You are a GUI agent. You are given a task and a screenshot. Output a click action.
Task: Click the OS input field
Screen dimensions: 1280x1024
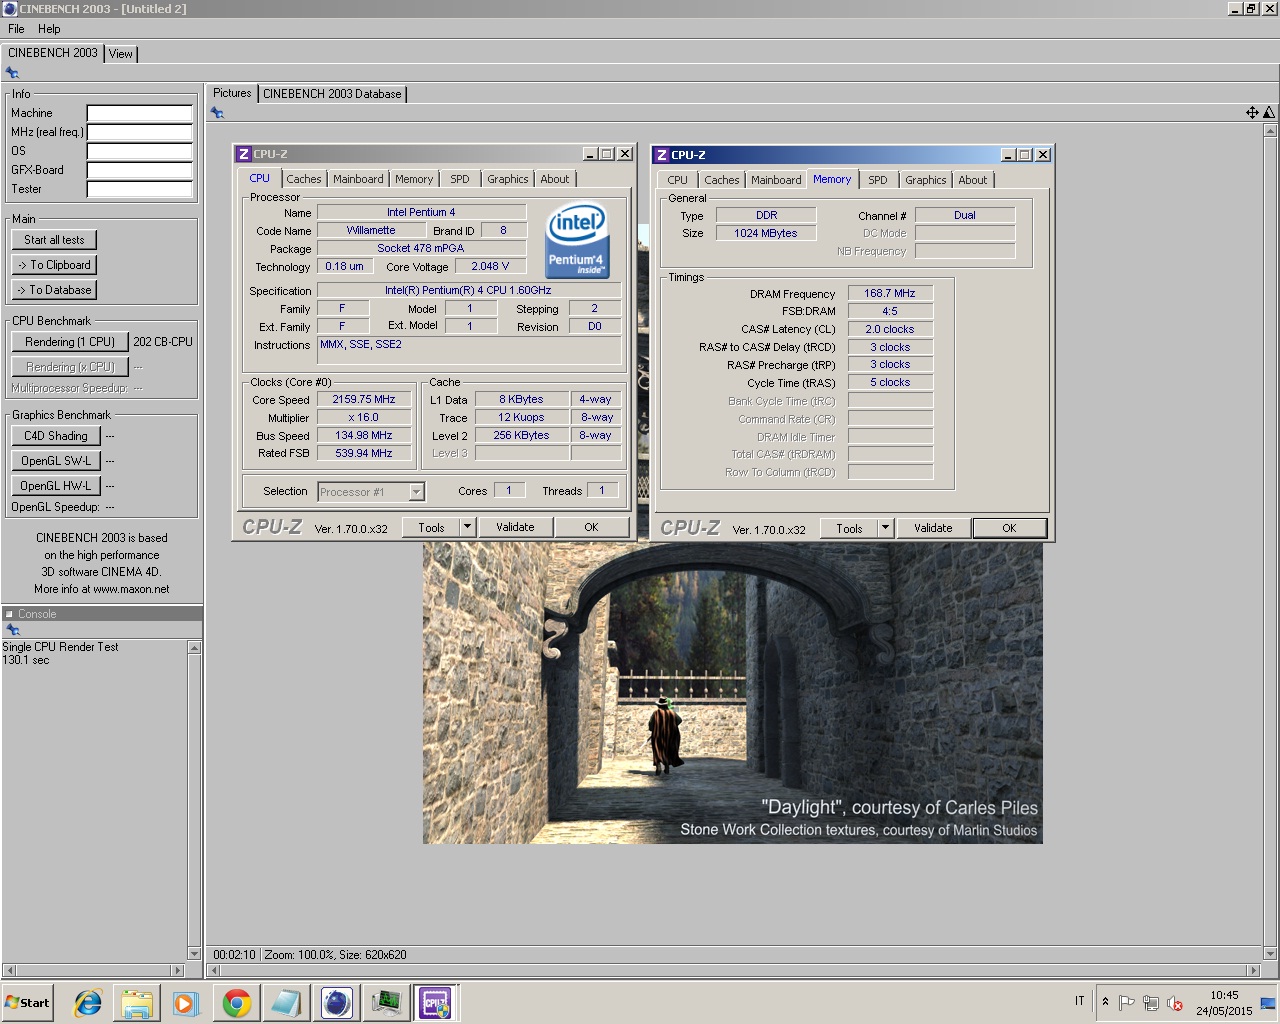139,151
